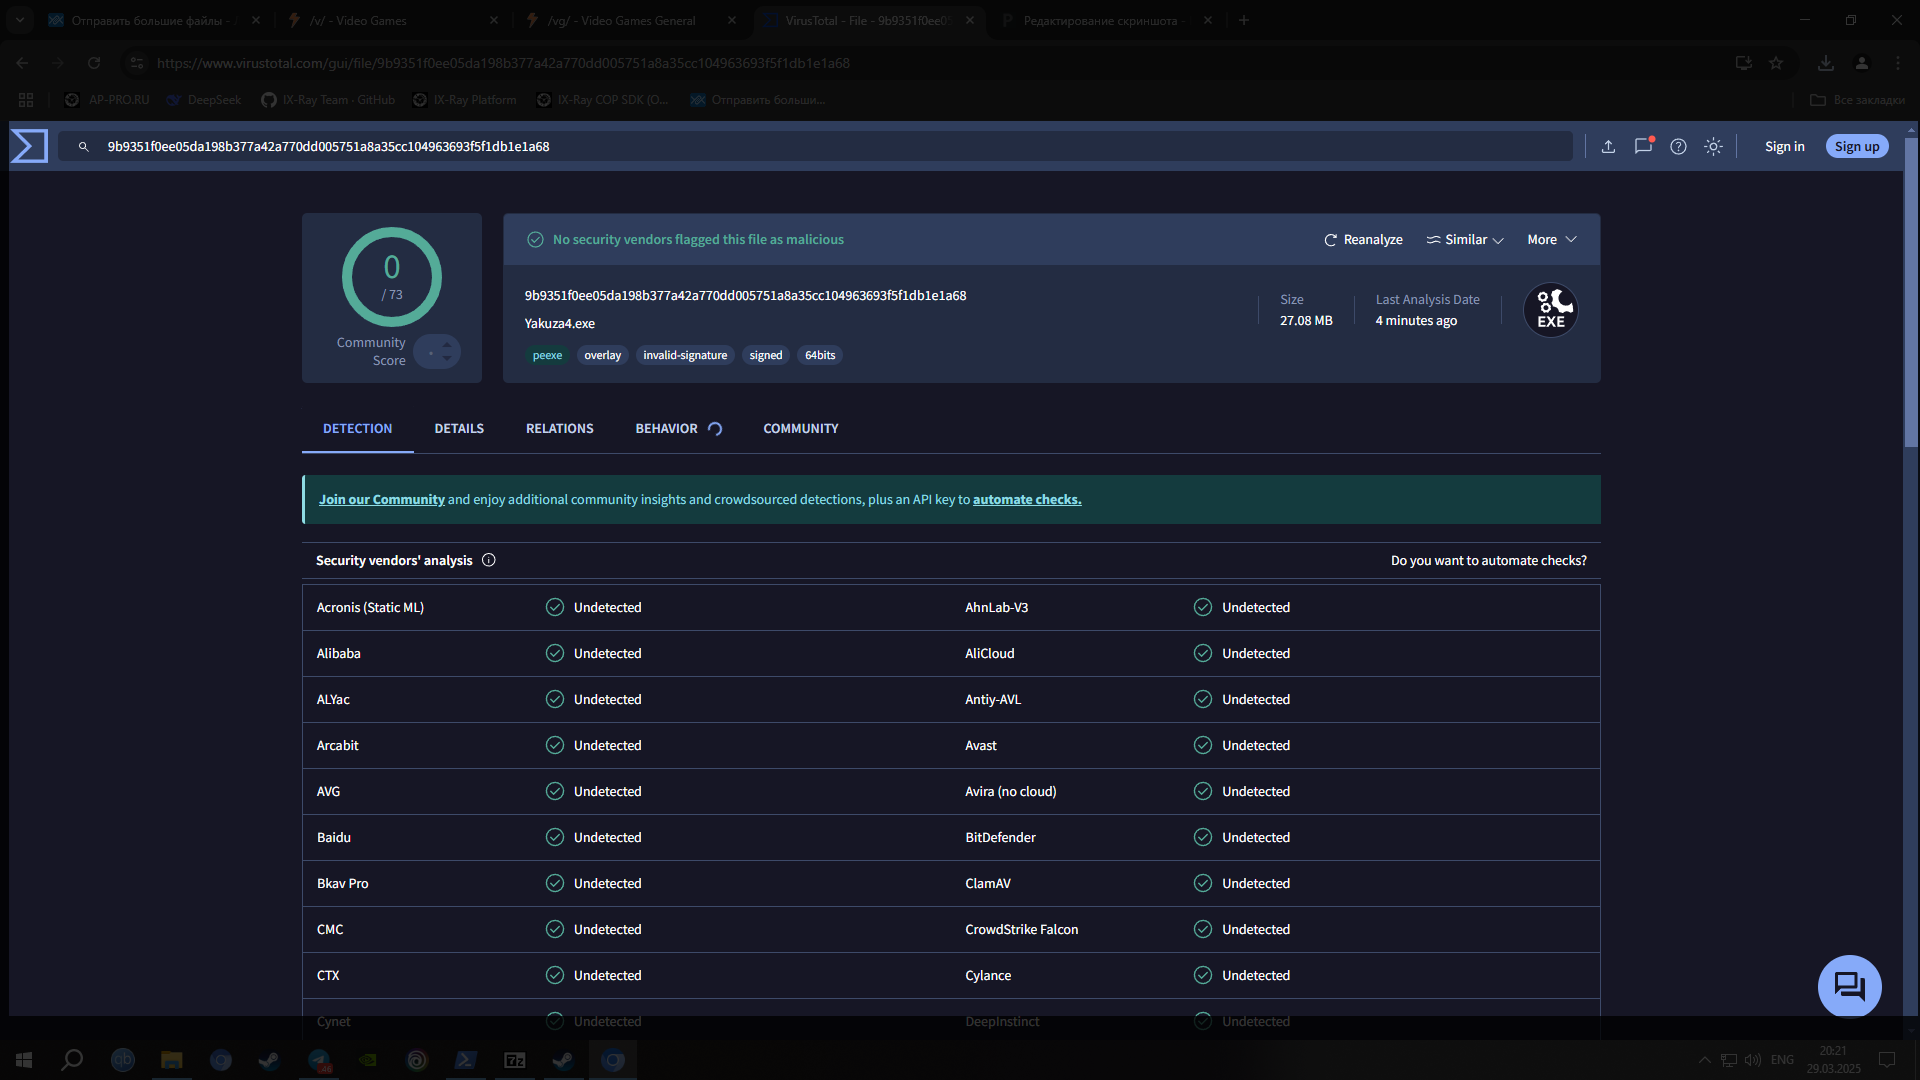Click the green check icon in the no-vendors-flagged banner
Screen dimensions: 1920x1080
coord(535,240)
